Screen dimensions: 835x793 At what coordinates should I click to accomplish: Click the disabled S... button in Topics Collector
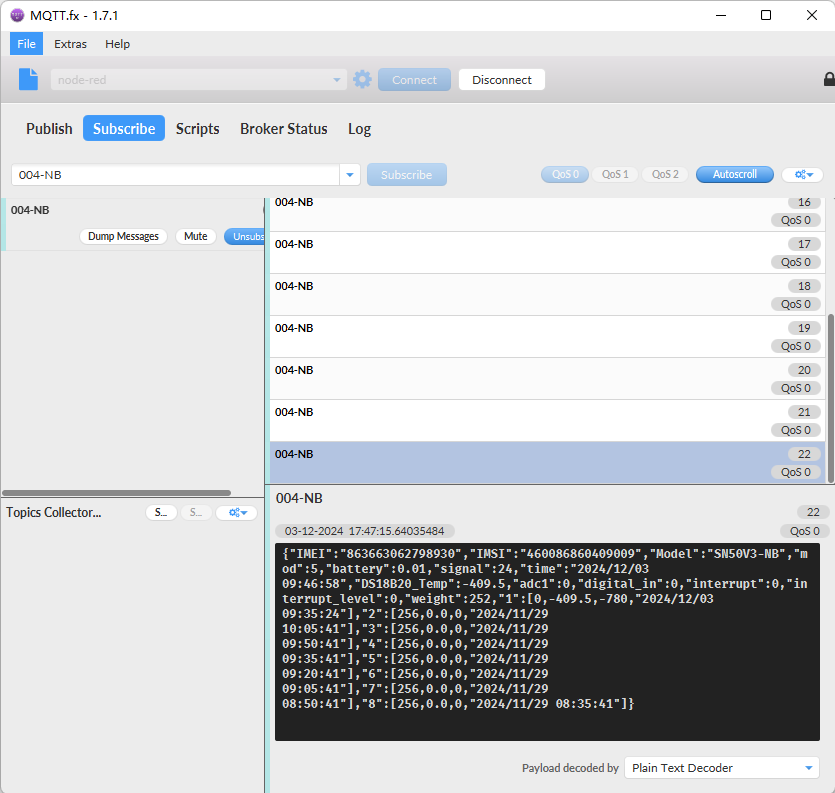[196, 512]
